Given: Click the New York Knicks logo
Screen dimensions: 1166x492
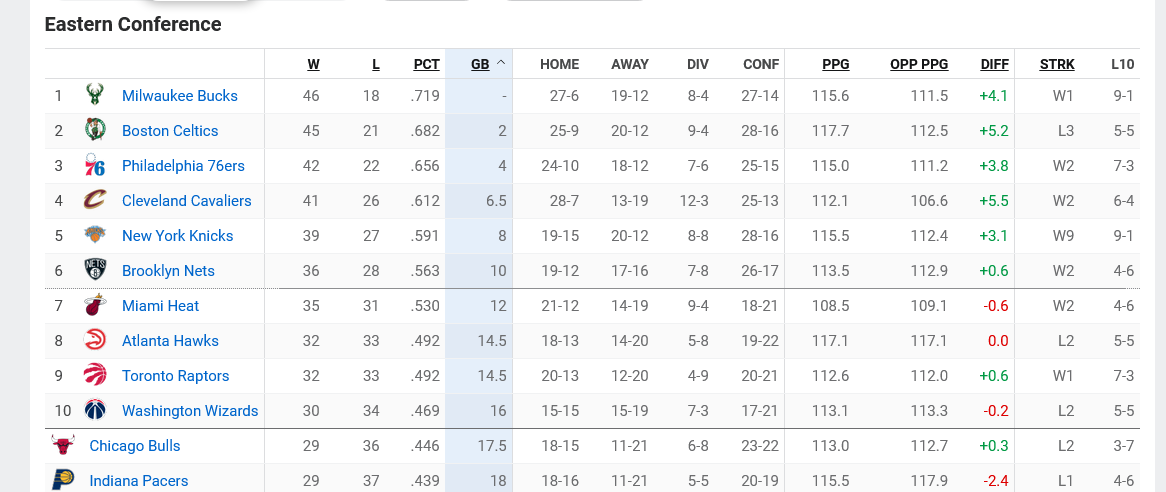Looking at the screenshot, I should pos(95,236).
